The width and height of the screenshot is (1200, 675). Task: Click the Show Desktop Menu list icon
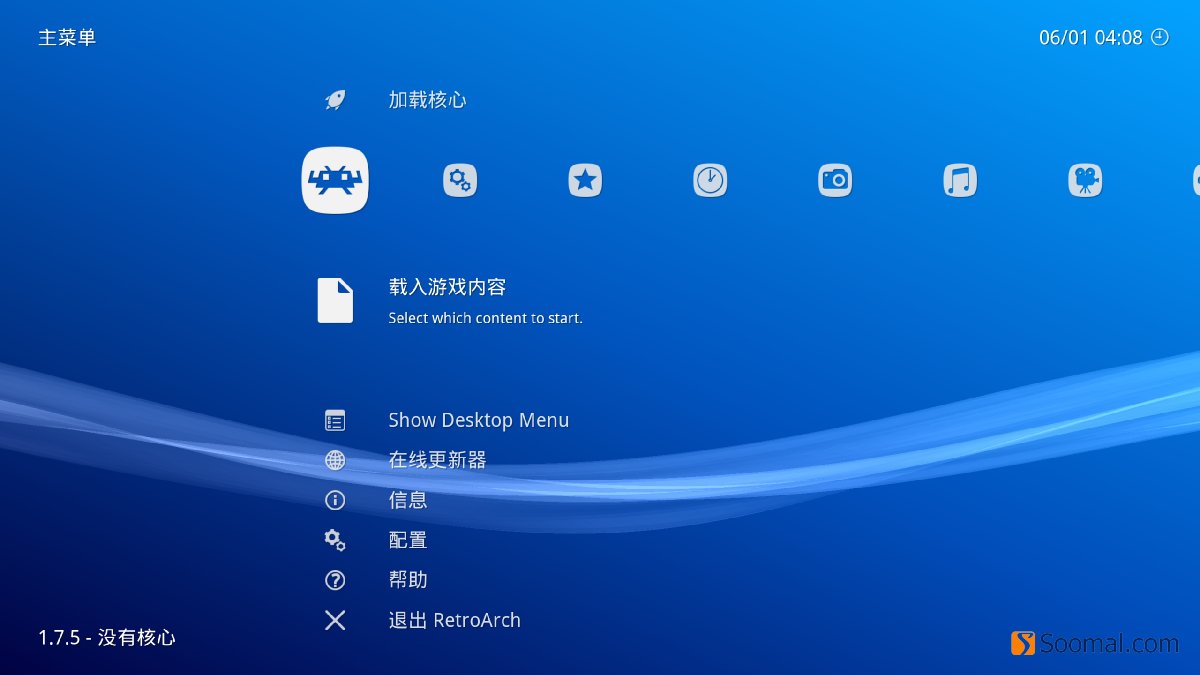(x=335, y=420)
